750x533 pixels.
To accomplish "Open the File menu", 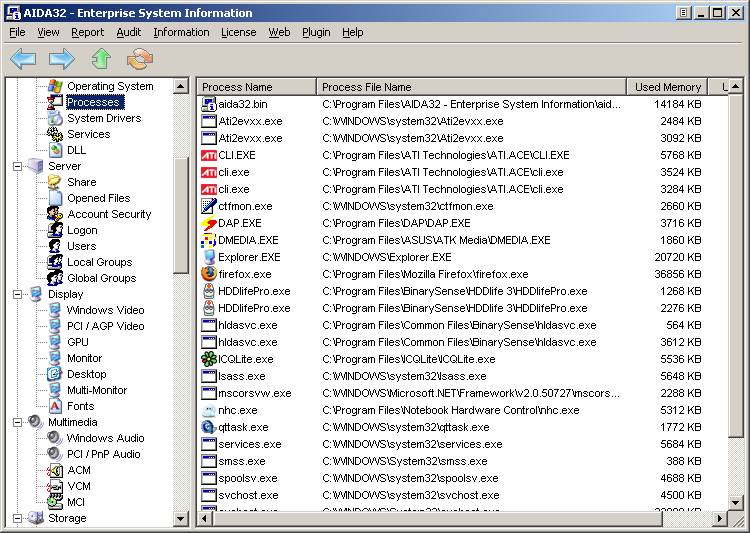I will (17, 32).
